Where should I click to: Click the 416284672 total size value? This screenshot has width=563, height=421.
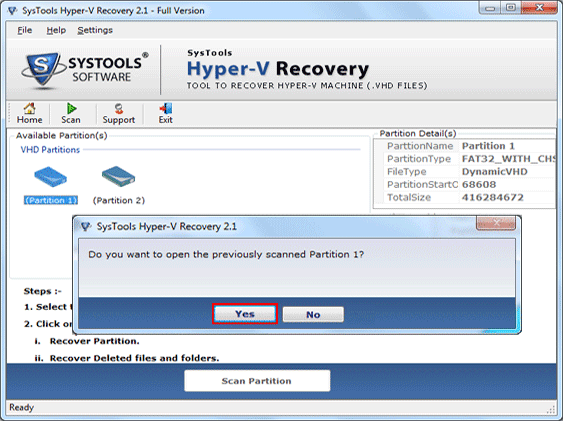click(493, 197)
